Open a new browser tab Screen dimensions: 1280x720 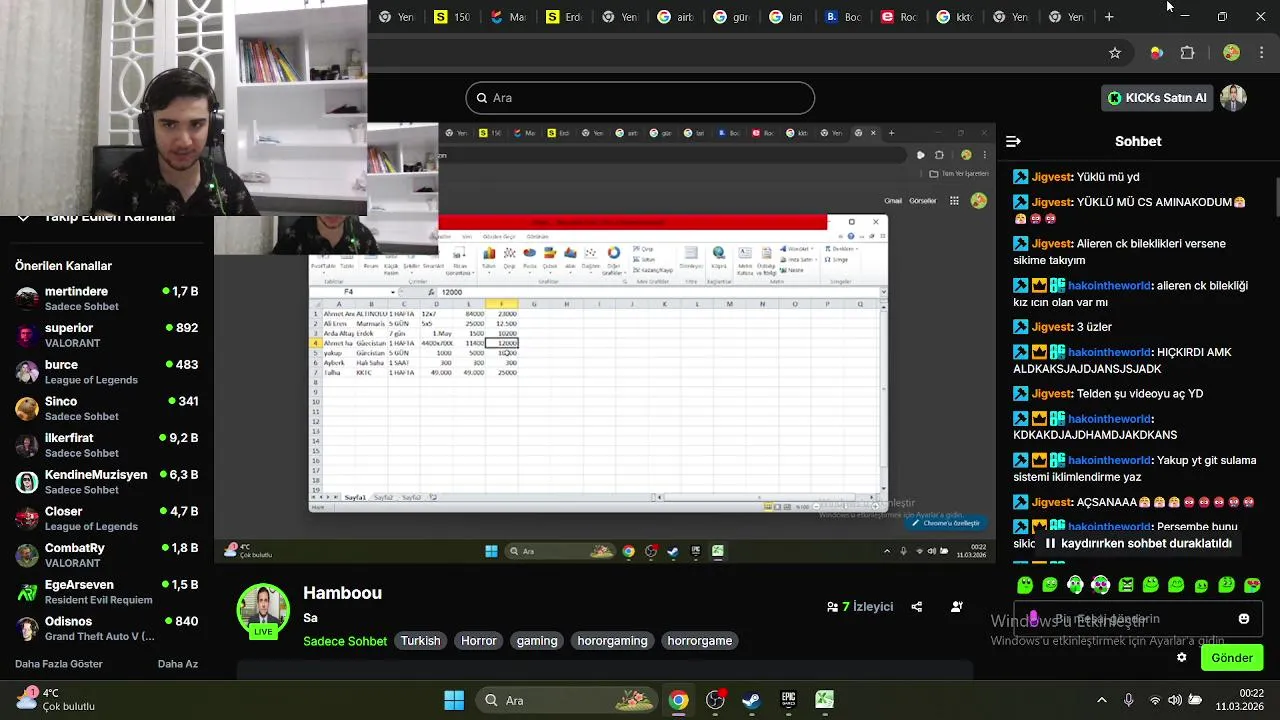point(1108,17)
